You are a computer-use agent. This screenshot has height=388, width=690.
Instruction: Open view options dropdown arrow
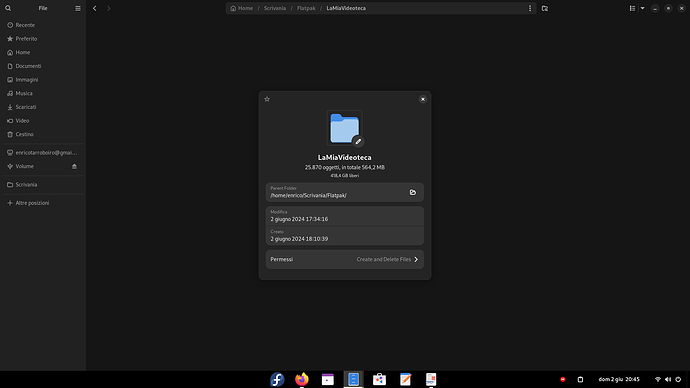click(x=642, y=8)
